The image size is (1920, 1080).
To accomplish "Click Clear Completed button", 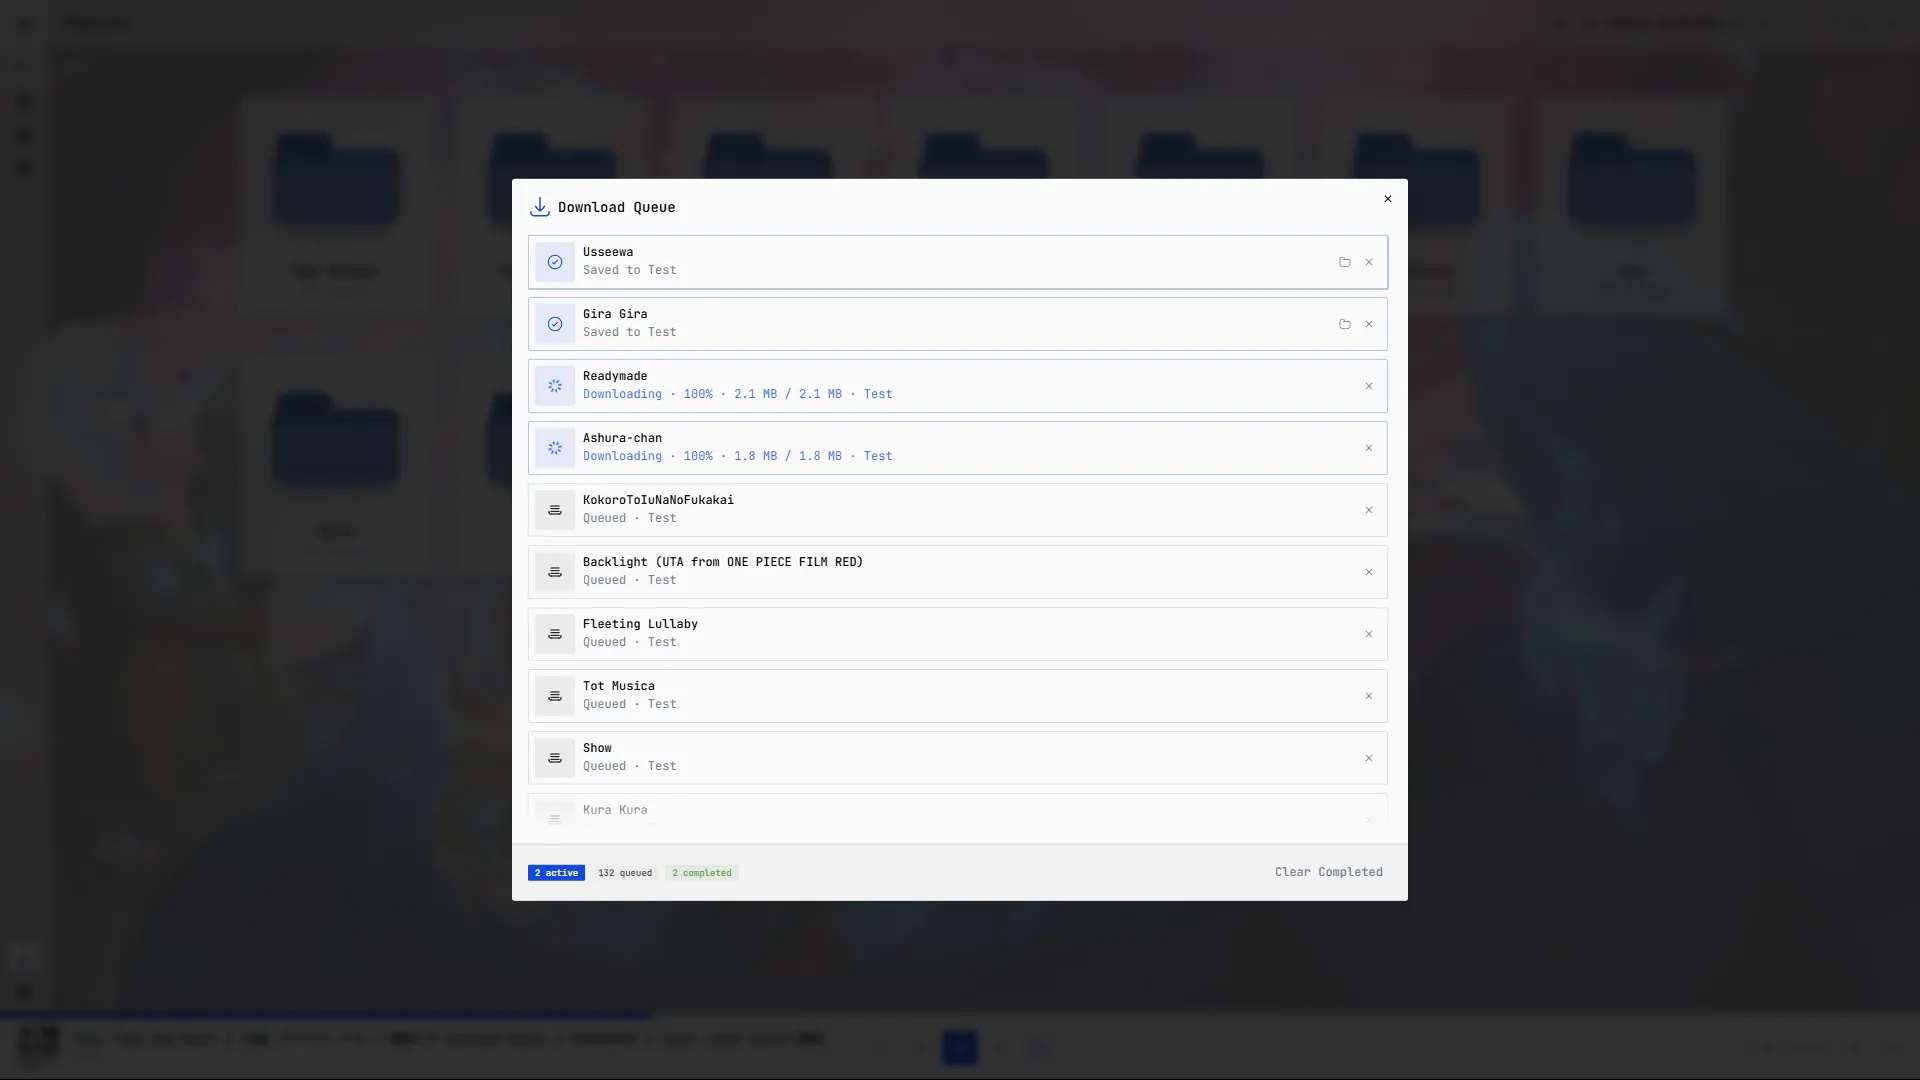I will tap(1328, 872).
